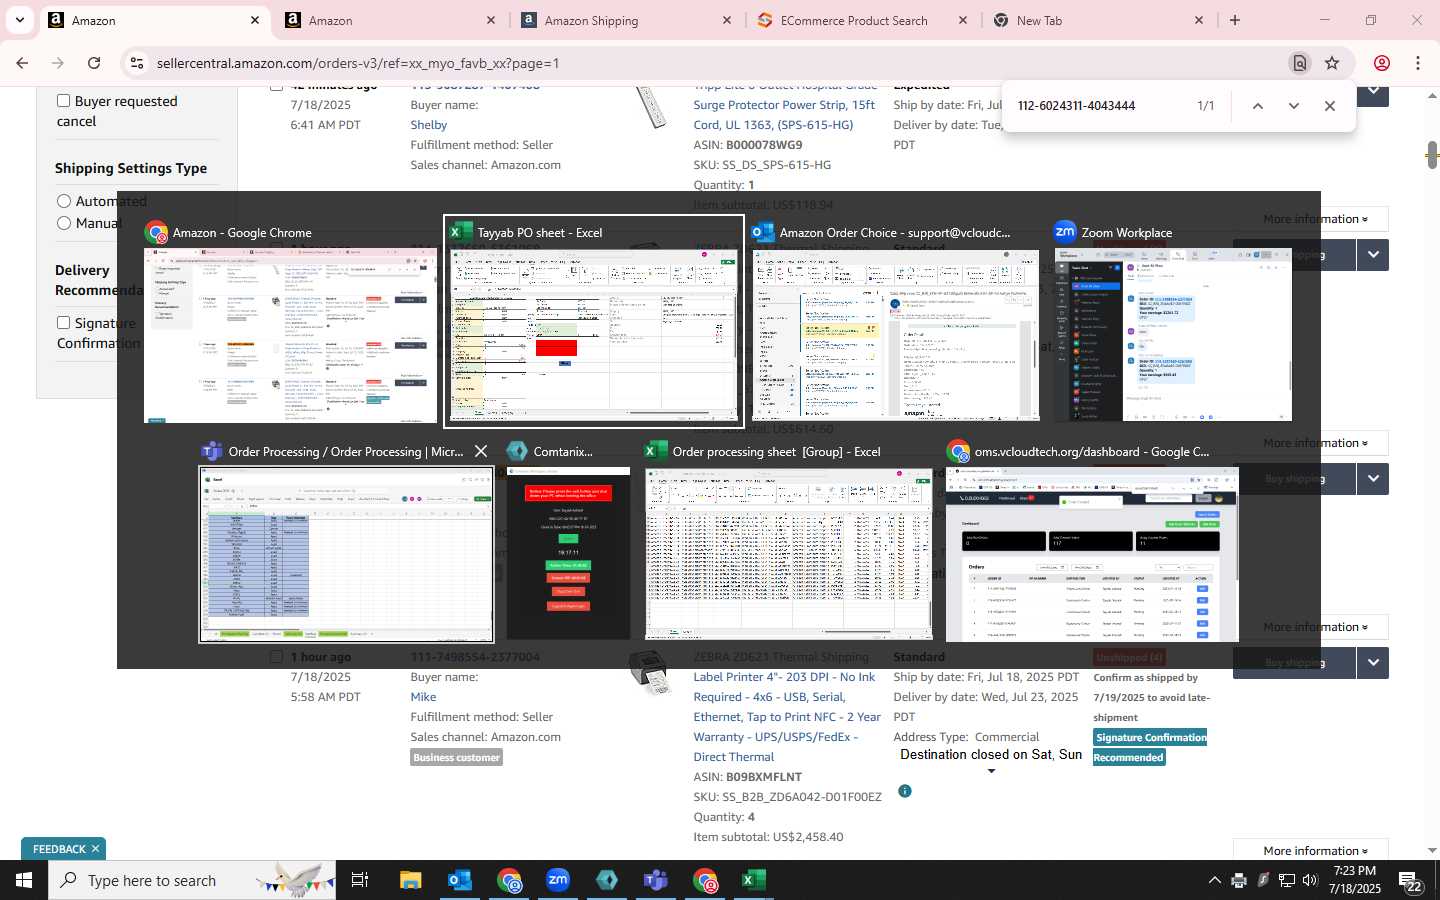Go to next find result
The image size is (1440, 900).
pos(1294,106)
